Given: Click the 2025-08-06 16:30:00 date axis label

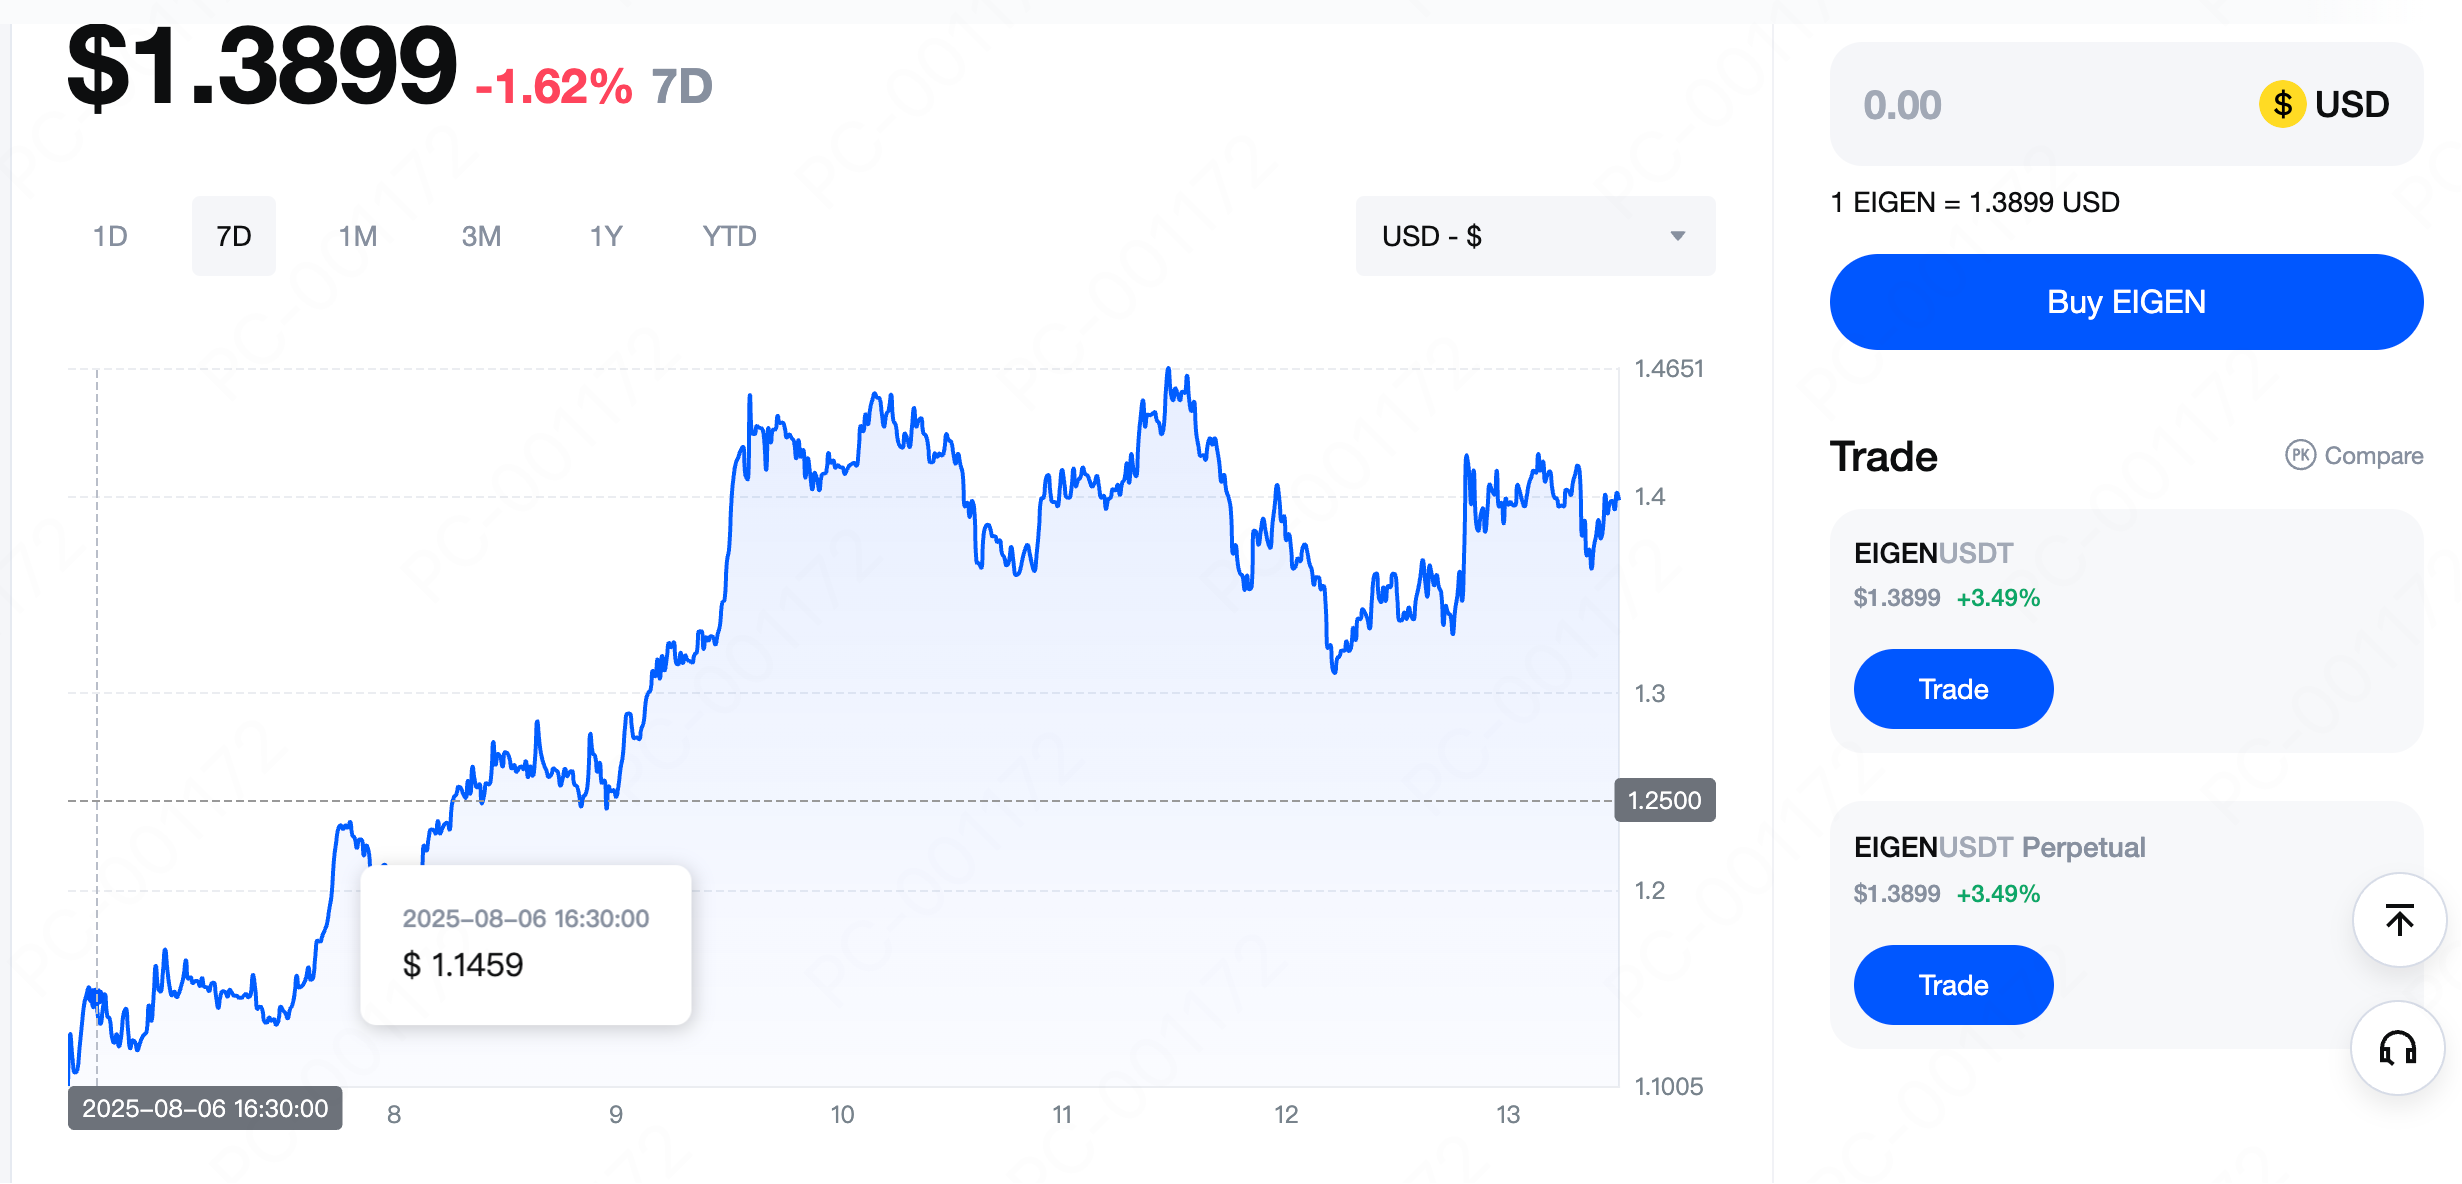Looking at the screenshot, I should click(x=205, y=1108).
